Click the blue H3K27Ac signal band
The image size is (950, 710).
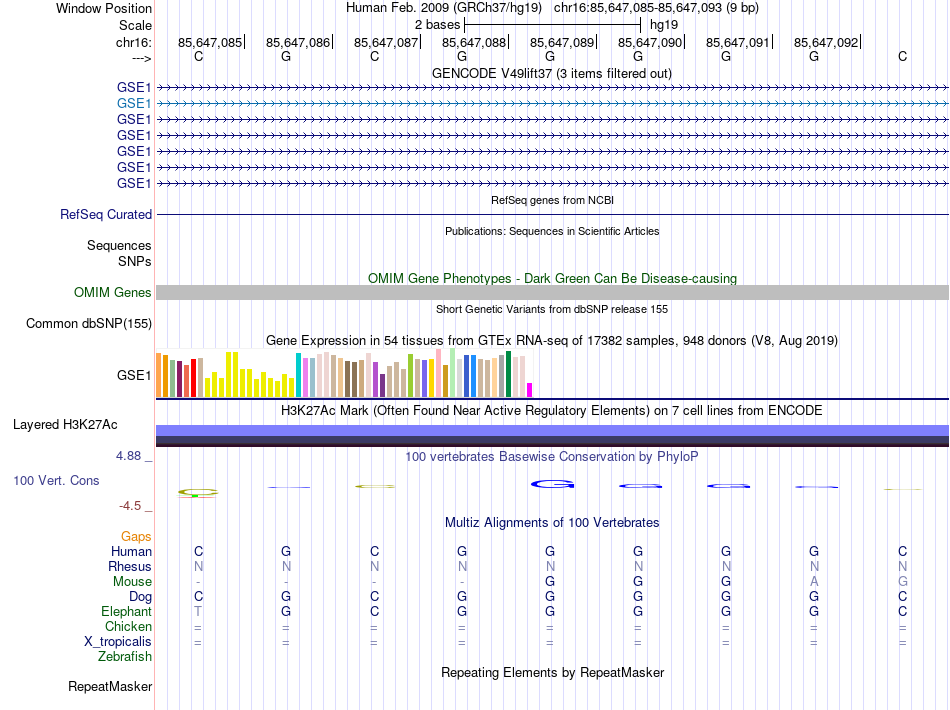tap(552, 430)
